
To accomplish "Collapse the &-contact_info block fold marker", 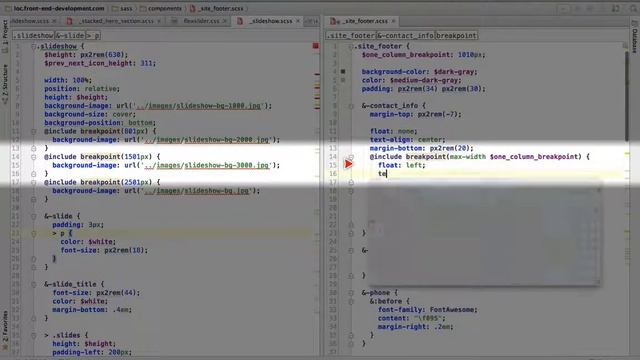I will [x=351, y=106].
